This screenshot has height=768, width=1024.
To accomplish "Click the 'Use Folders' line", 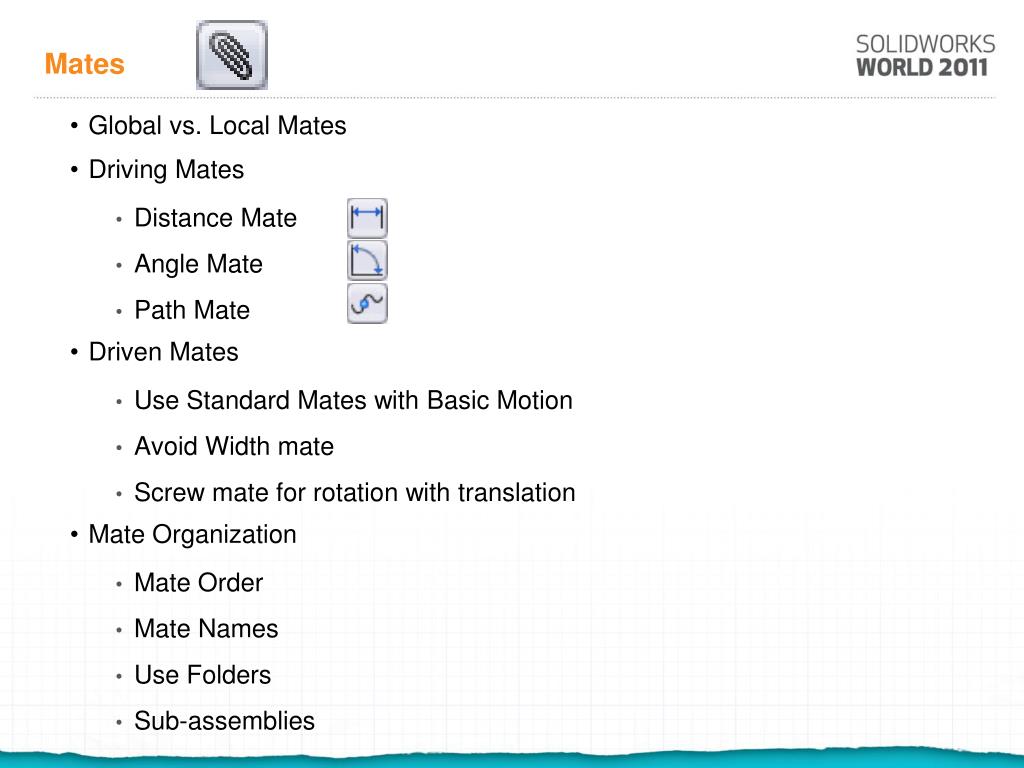I will point(202,675).
